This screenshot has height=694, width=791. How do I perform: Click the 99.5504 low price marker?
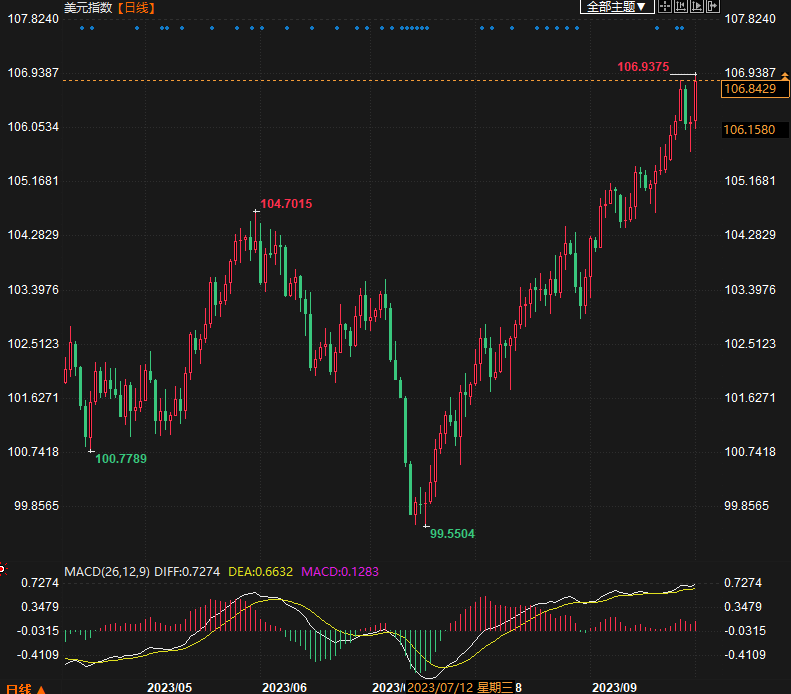pos(452,534)
